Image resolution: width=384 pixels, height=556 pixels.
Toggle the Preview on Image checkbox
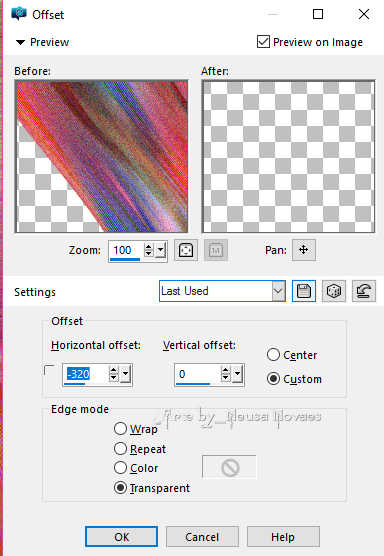coord(263,42)
